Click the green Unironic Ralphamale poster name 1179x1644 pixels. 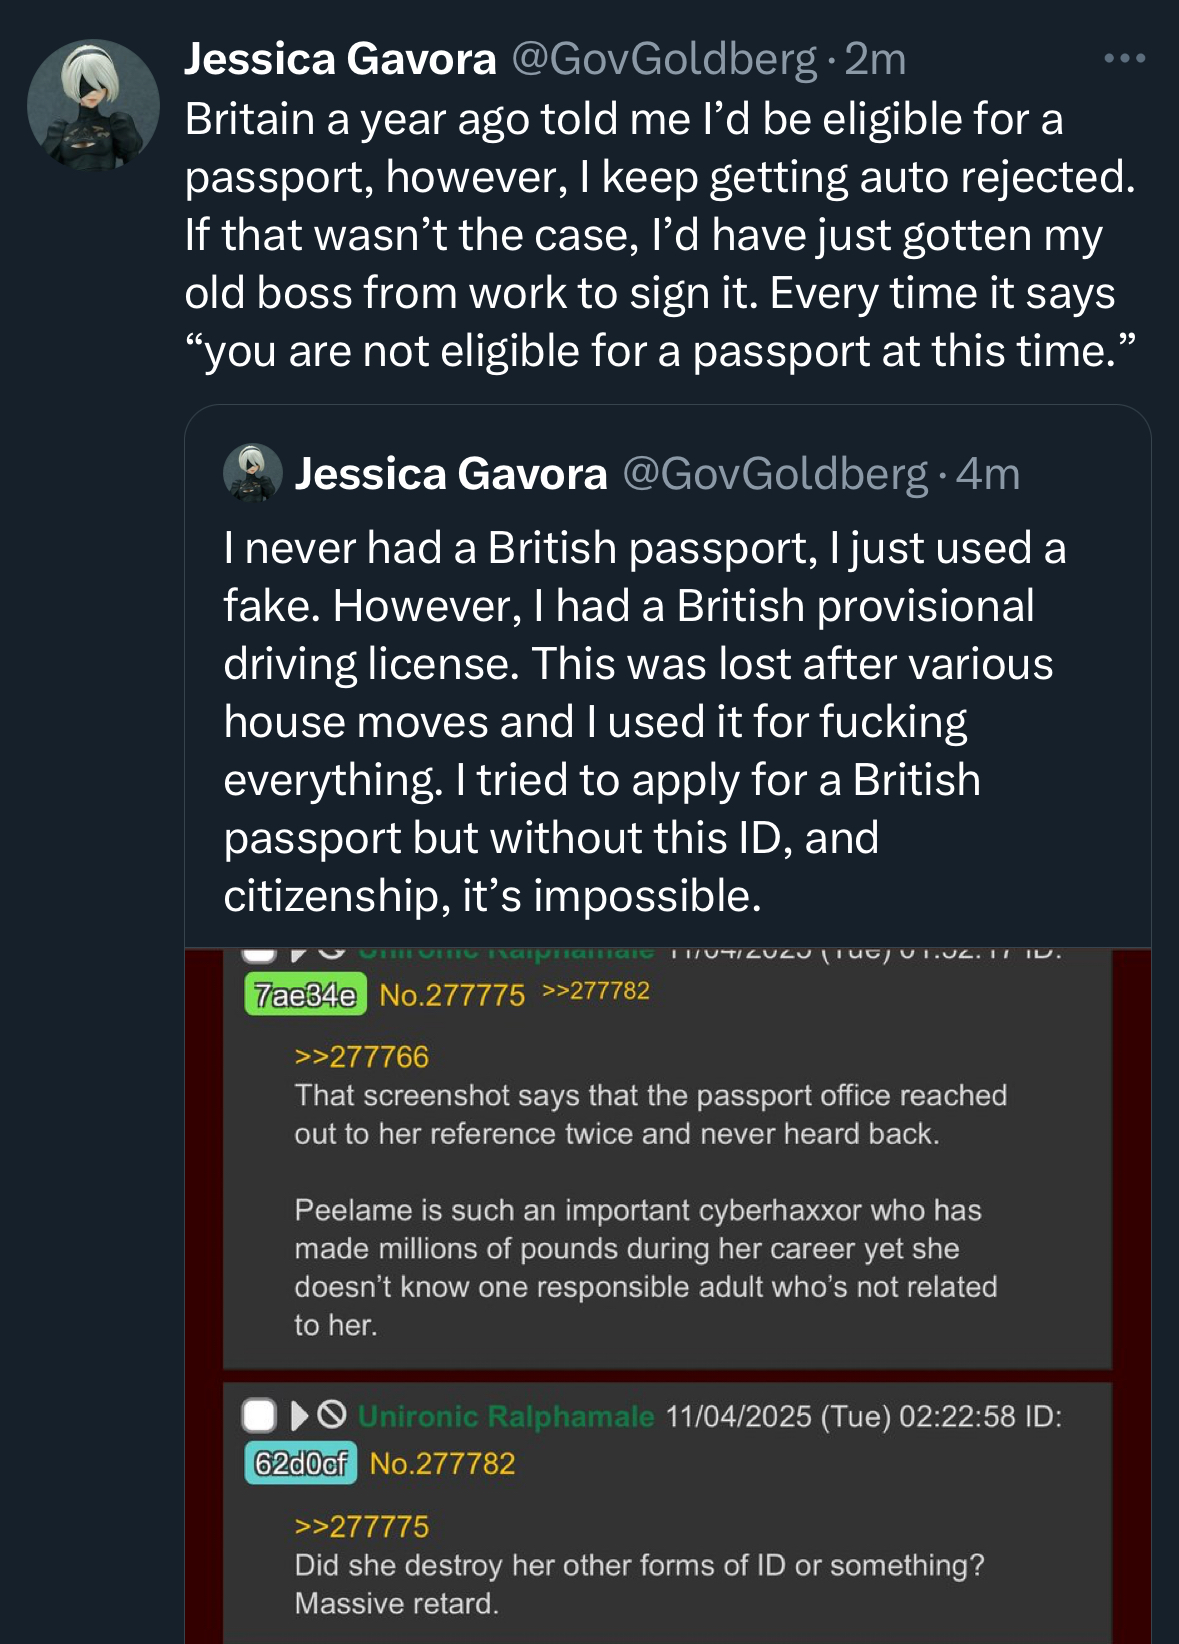[505, 1416]
